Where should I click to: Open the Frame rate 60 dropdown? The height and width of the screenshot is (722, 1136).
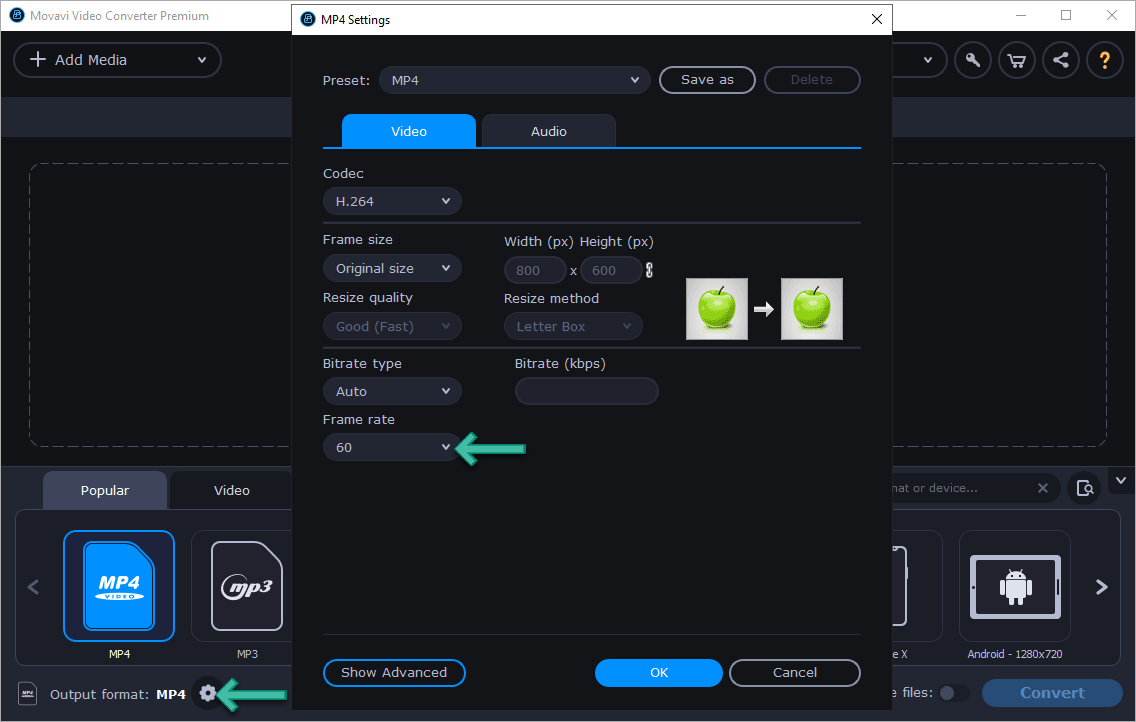pyautogui.click(x=392, y=448)
